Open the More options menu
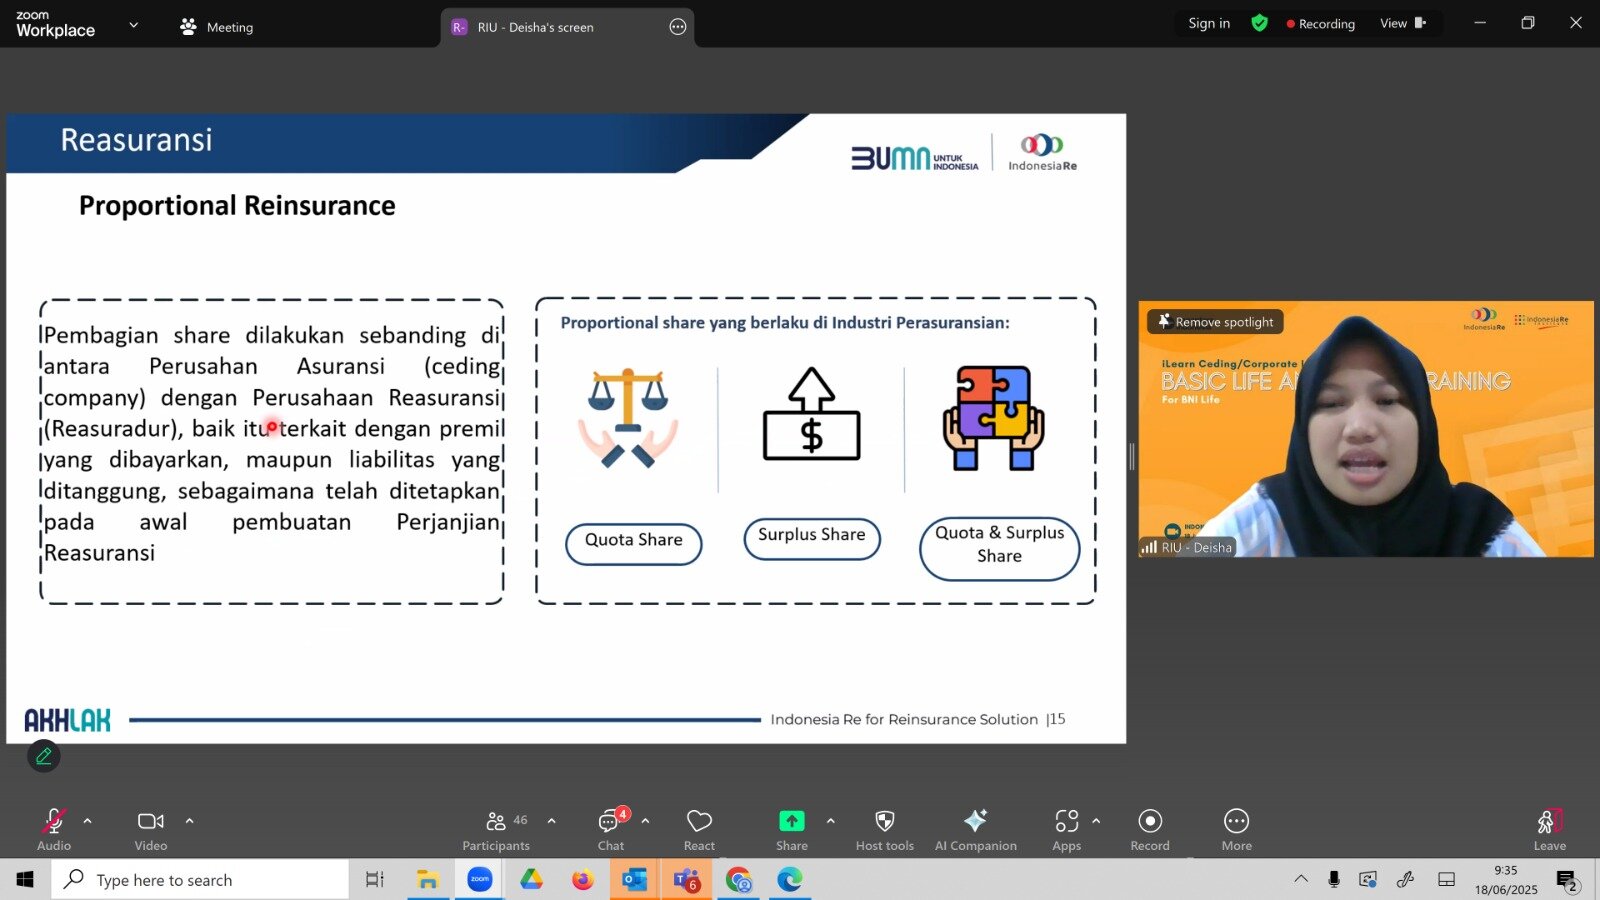Image resolution: width=1600 pixels, height=900 pixels. (1237, 829)
